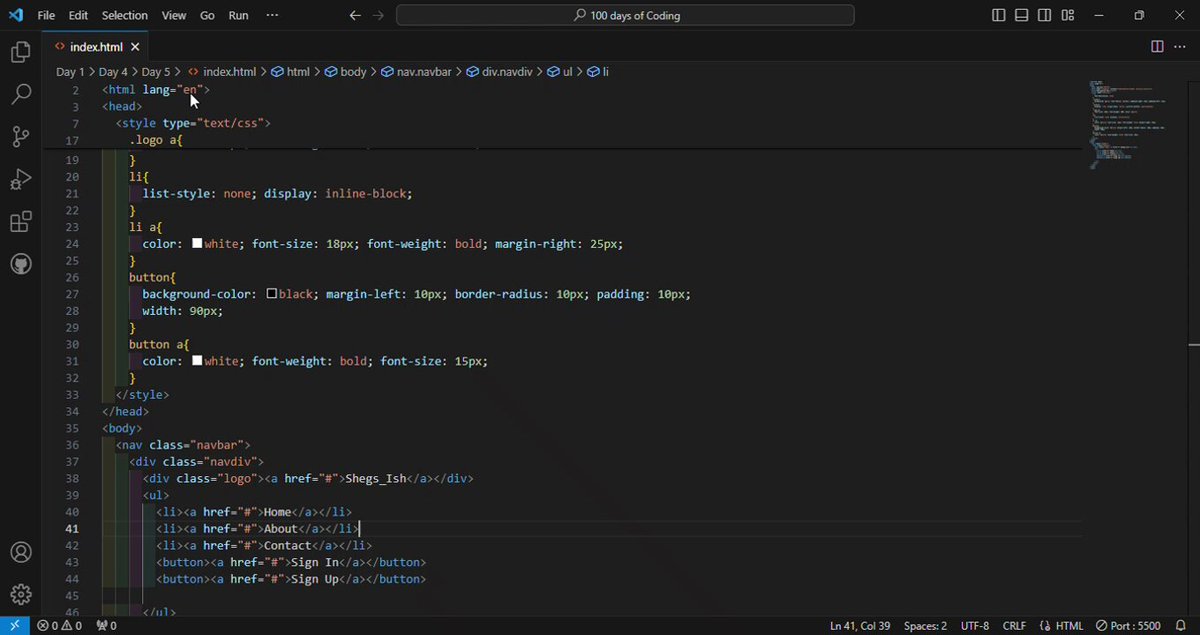Open the white color swatch on line 24
1200x635 pixels.
click(197, 243)
